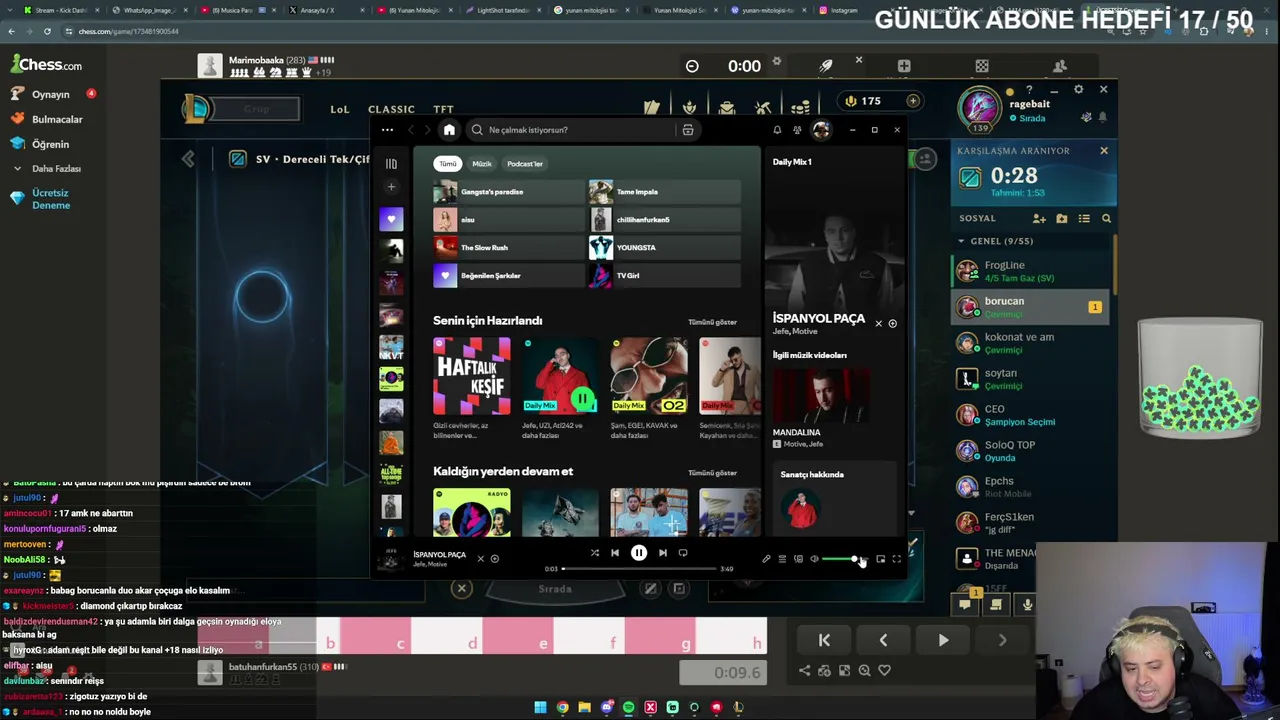Mute Spotify with the speaker icon
Image resolution: width=1280 pixels, height=720 pixels.
click(814, 559)
